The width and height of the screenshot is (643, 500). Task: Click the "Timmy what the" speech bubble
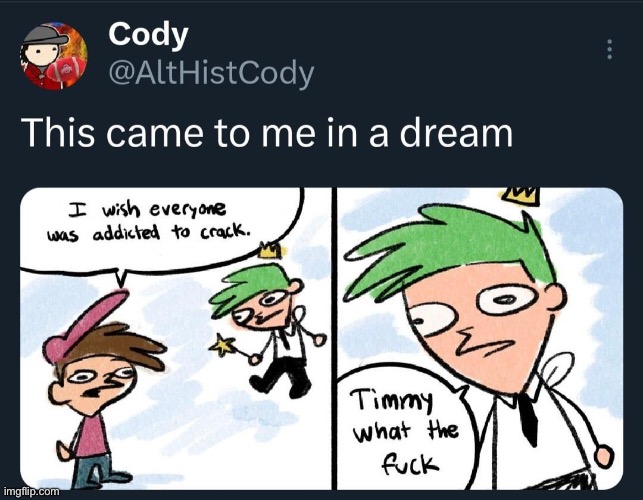coord(404,429)
